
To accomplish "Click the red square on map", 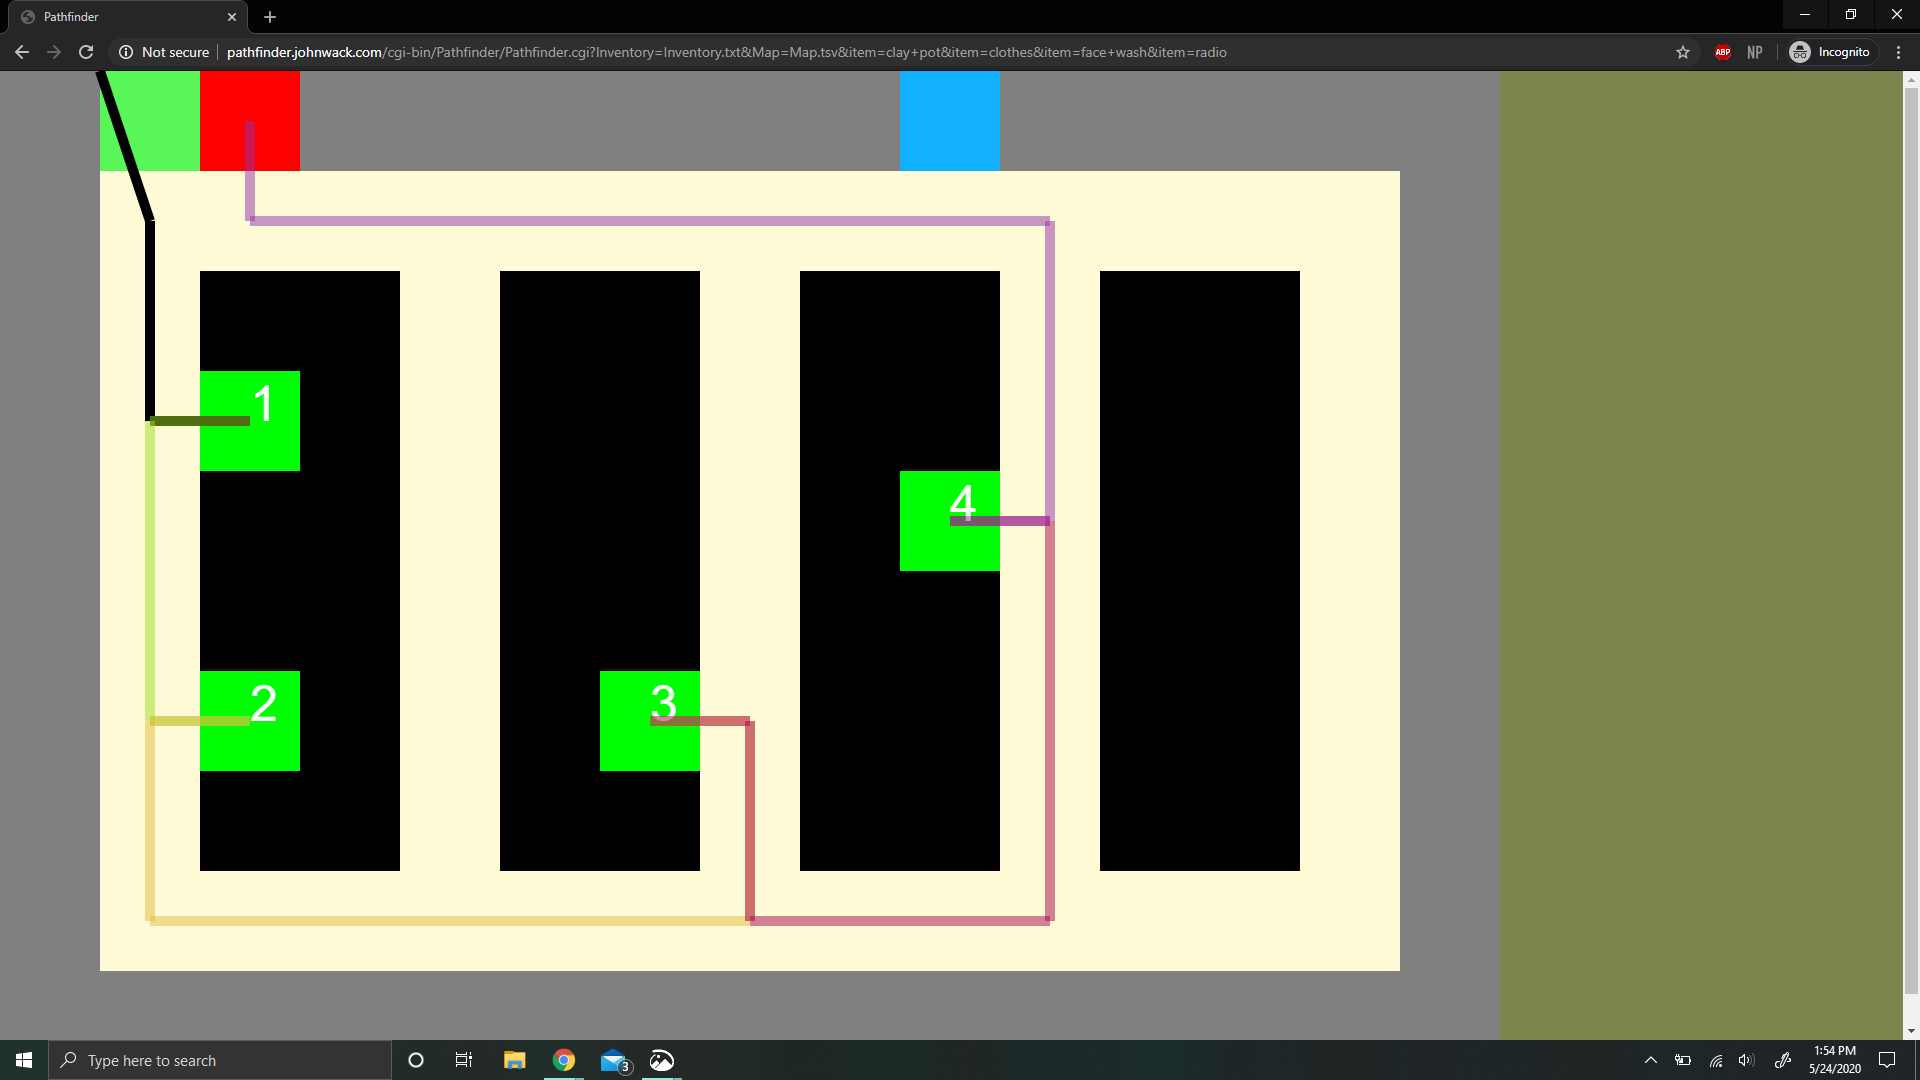I will [250, 121].
